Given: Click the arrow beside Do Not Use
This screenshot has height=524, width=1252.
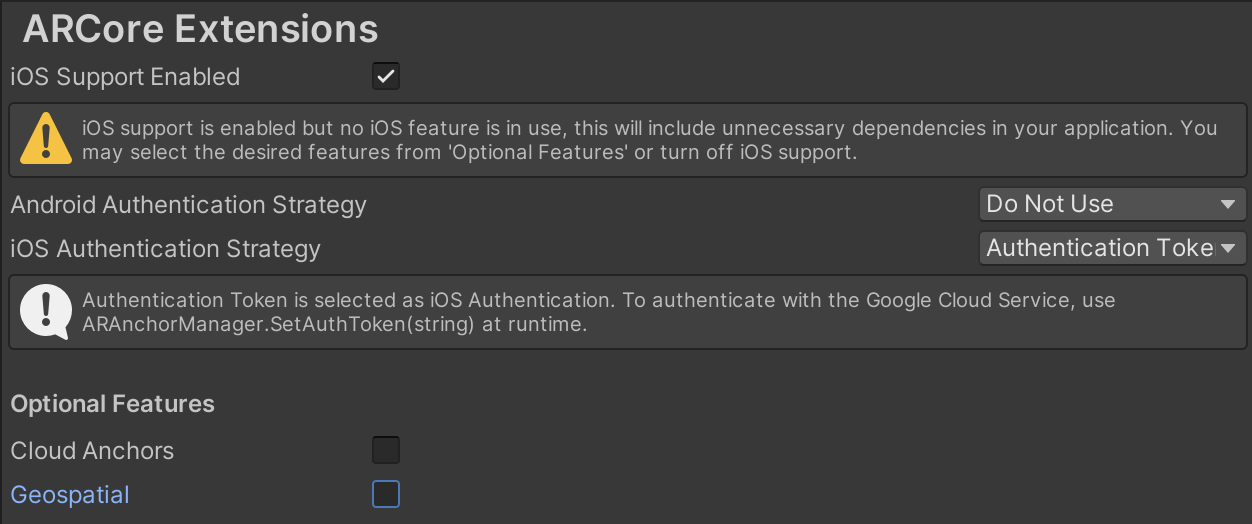Looking at the screenshot, I should point(1229,205).
